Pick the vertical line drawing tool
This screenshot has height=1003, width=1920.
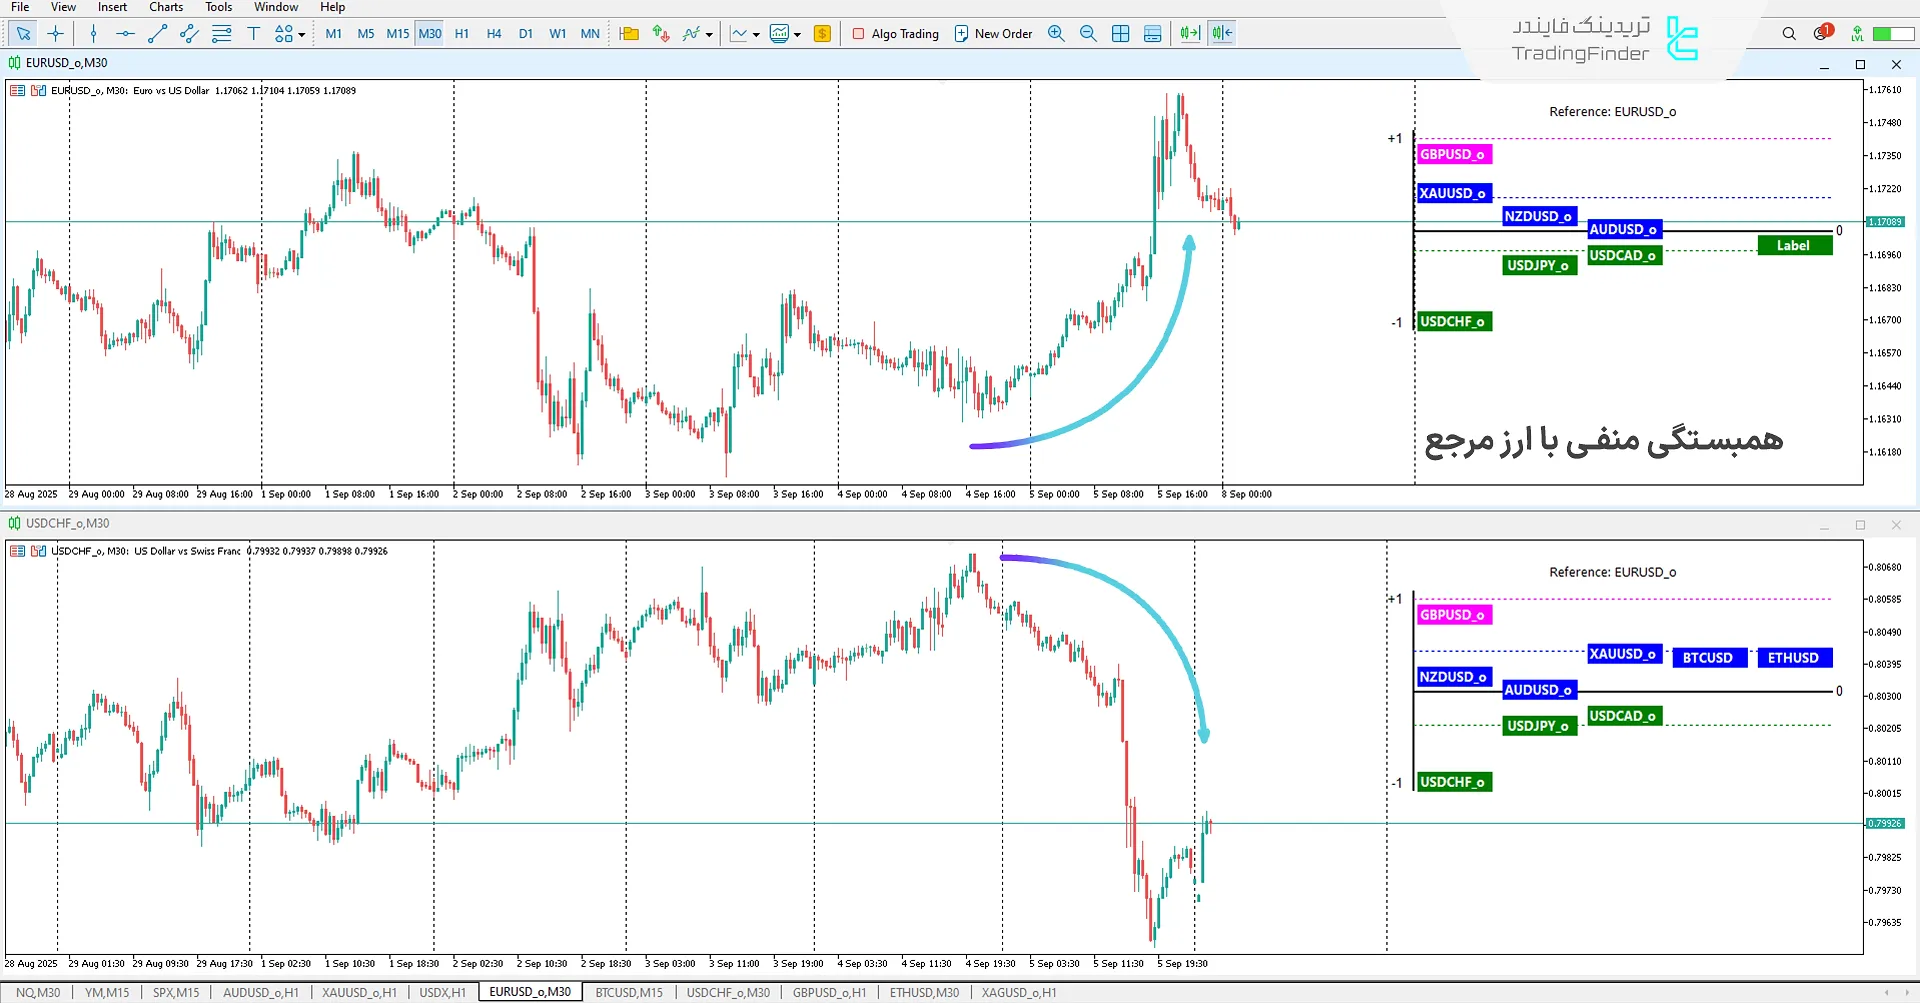[93, 34]
